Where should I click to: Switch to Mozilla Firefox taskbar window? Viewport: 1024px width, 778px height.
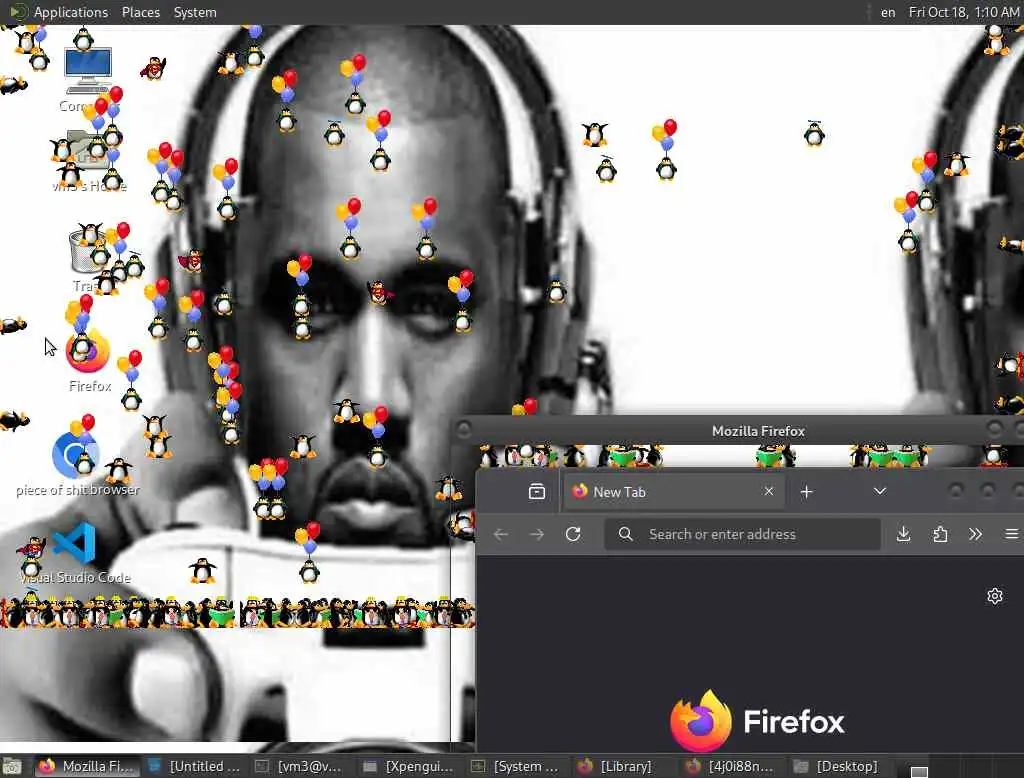pos(88,766)
